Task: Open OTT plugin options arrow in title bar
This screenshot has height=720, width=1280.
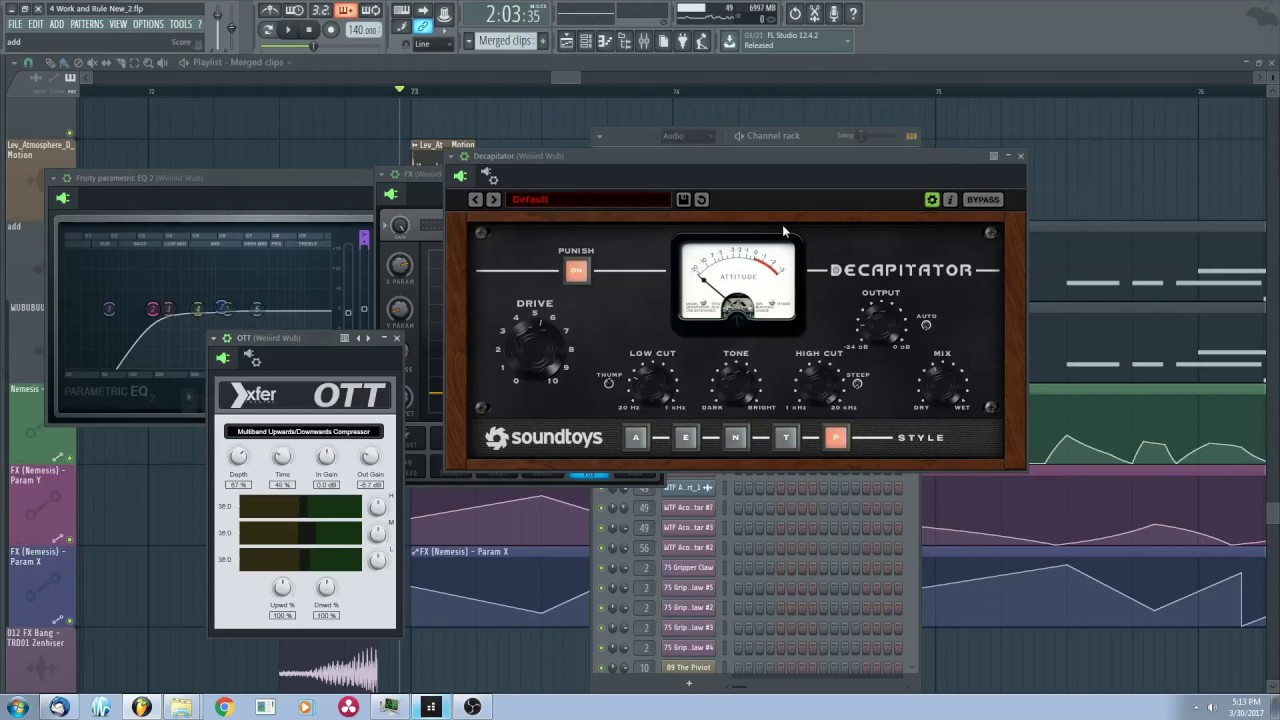Action: 213,338
